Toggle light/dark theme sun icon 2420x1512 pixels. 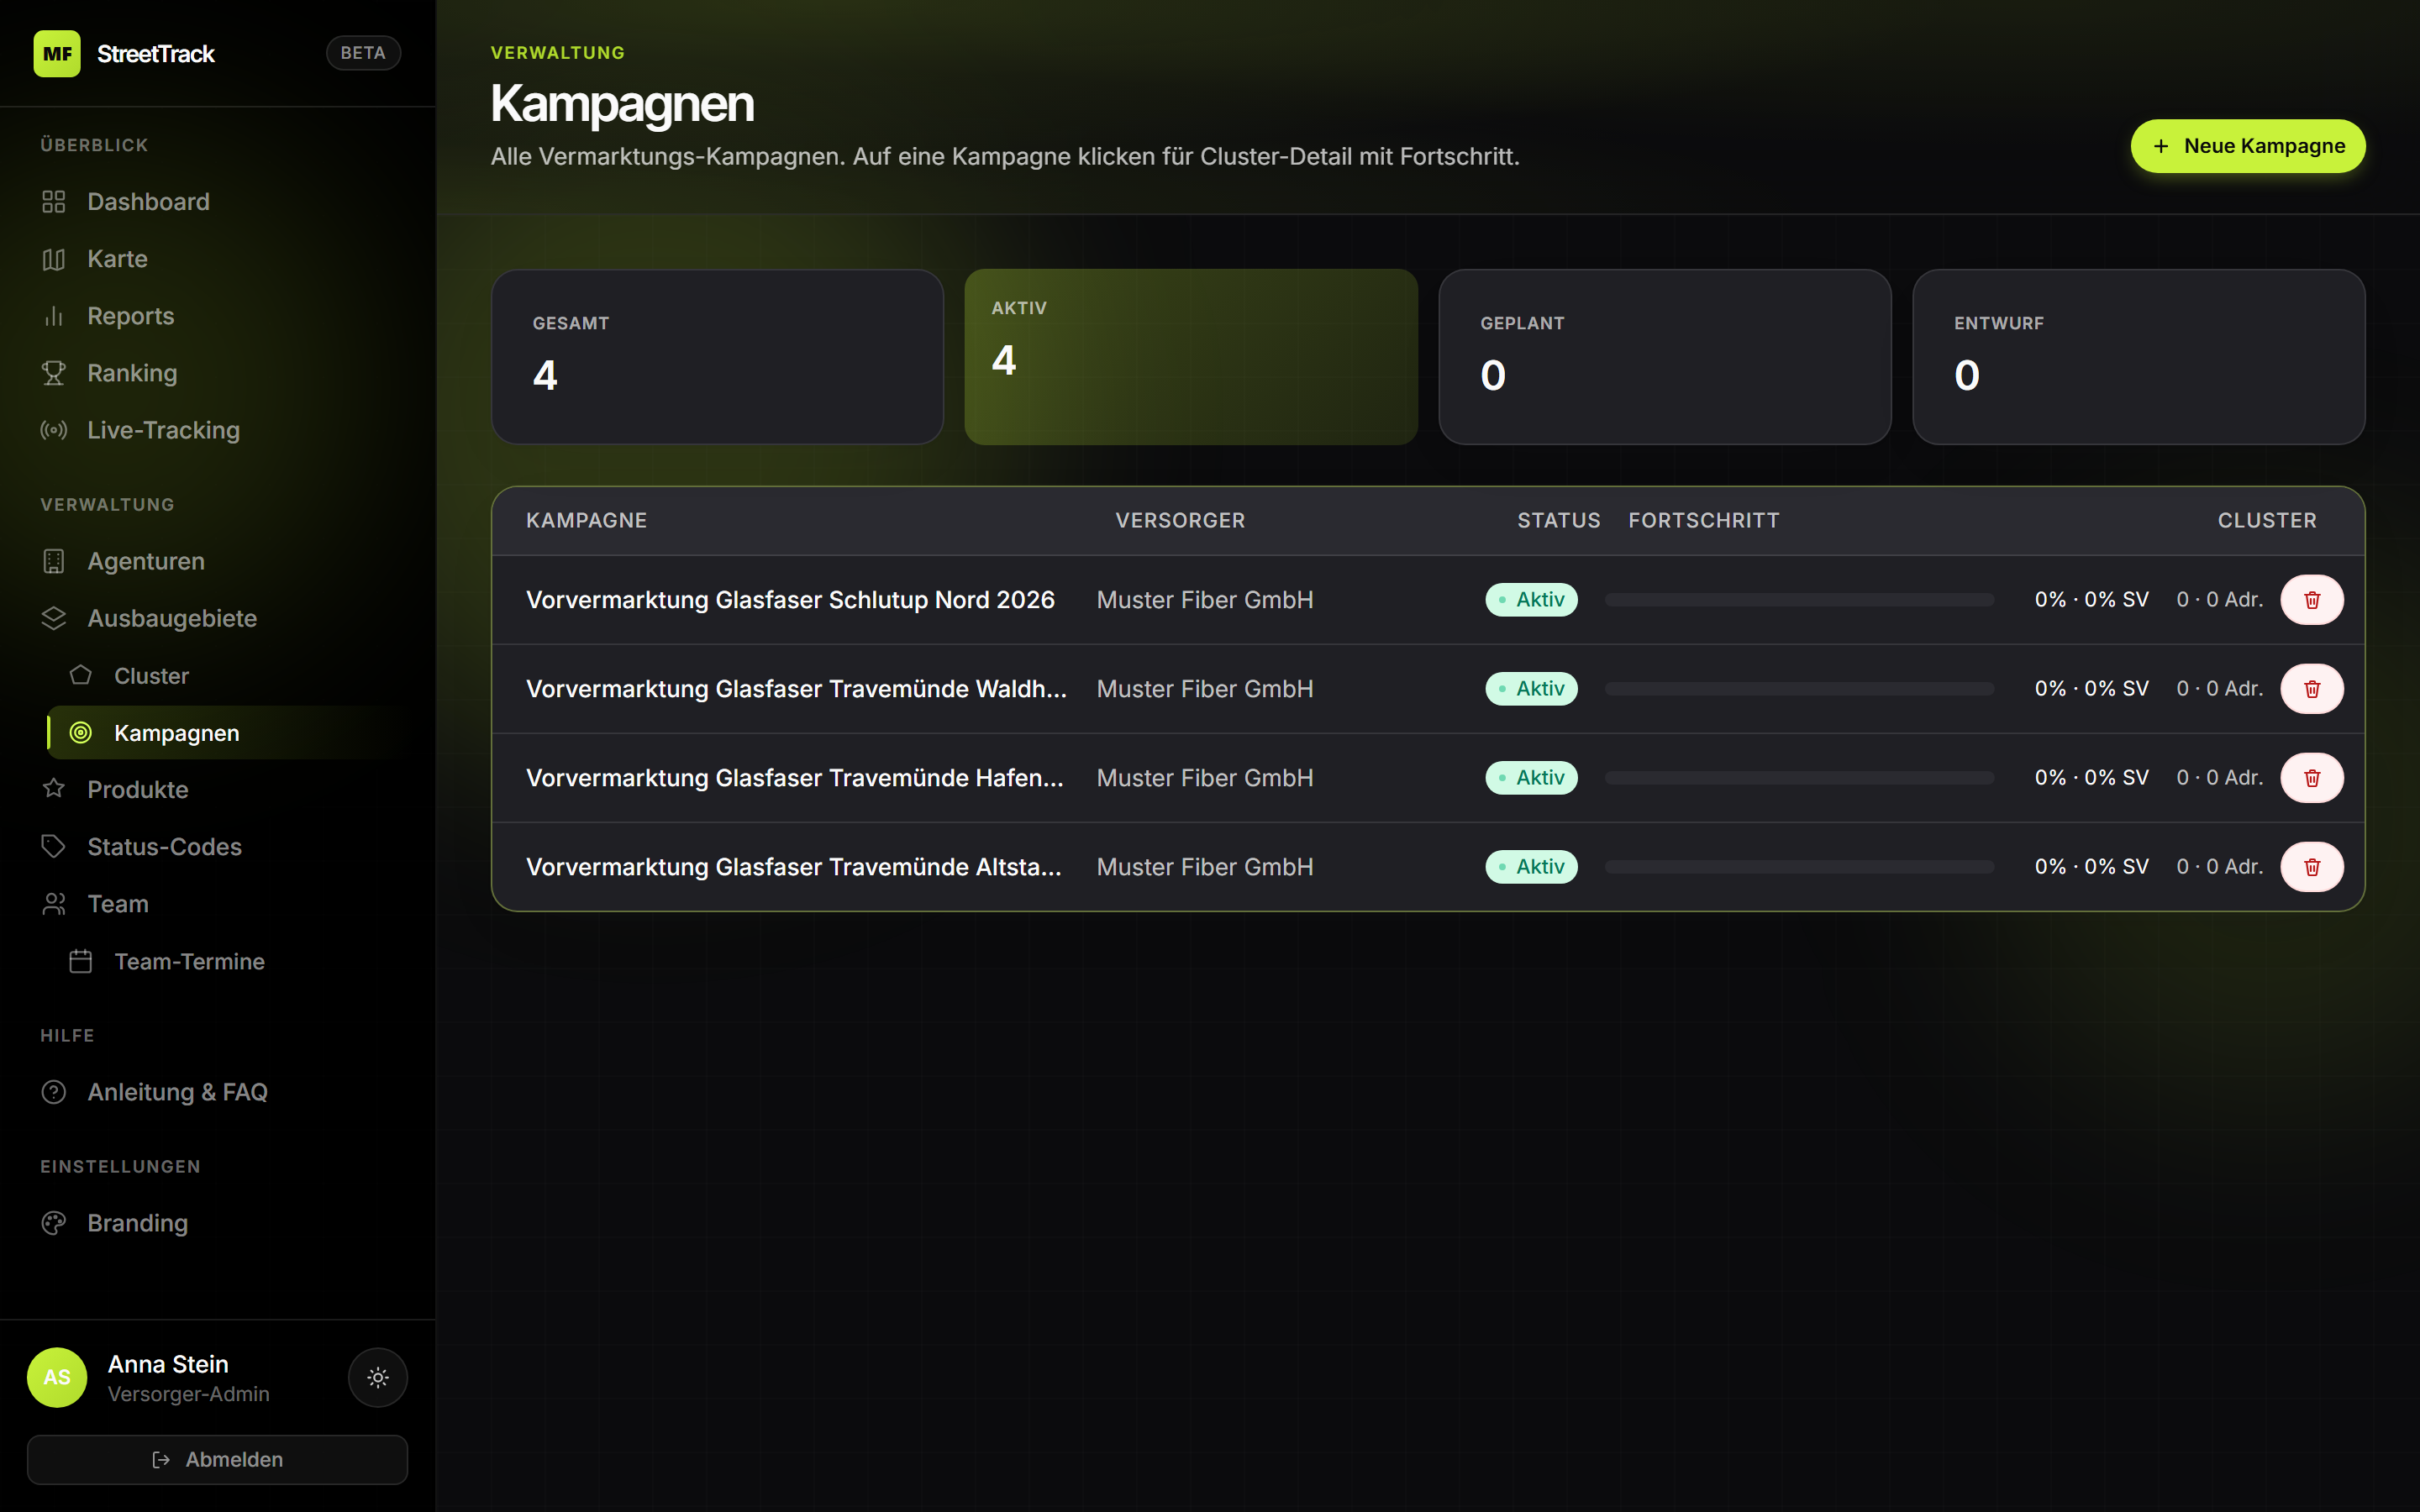click(377, 1377)
